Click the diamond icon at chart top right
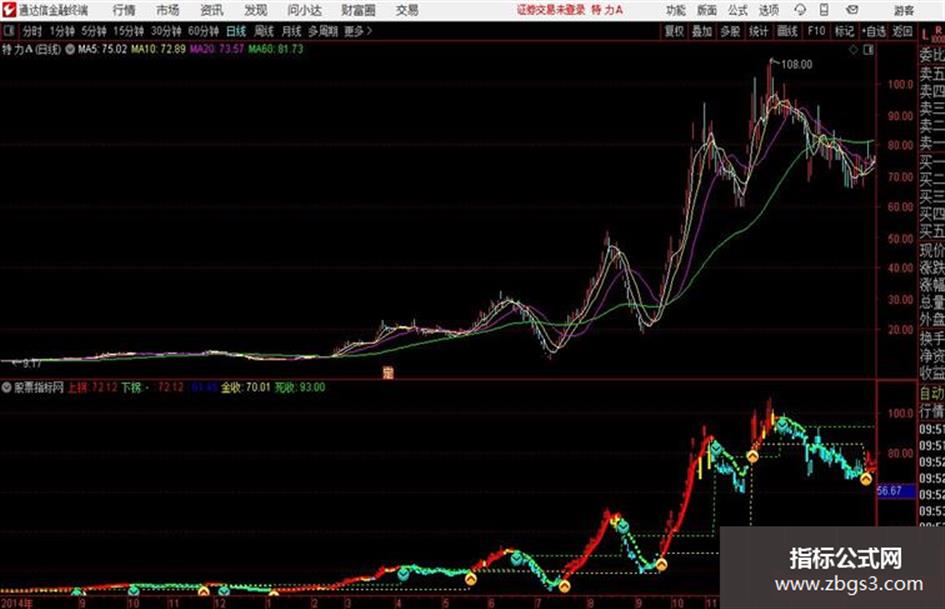Screen dimensions: 945x609 [853, 50]
